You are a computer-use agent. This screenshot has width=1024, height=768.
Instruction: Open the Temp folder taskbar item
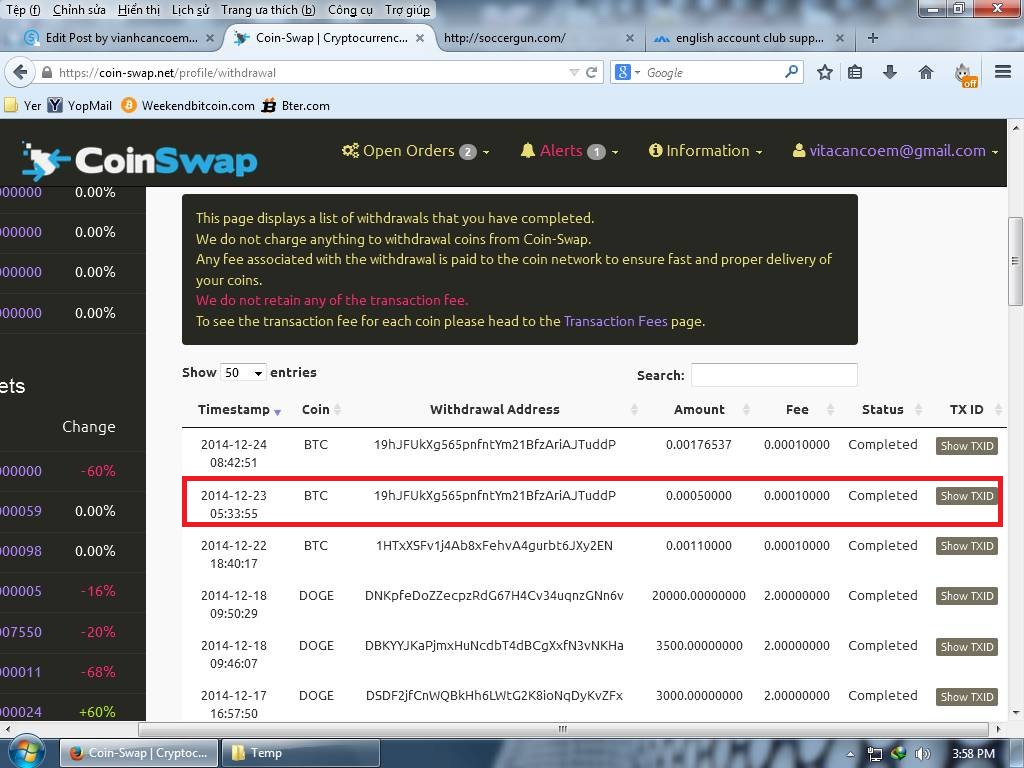pos(300,753)
